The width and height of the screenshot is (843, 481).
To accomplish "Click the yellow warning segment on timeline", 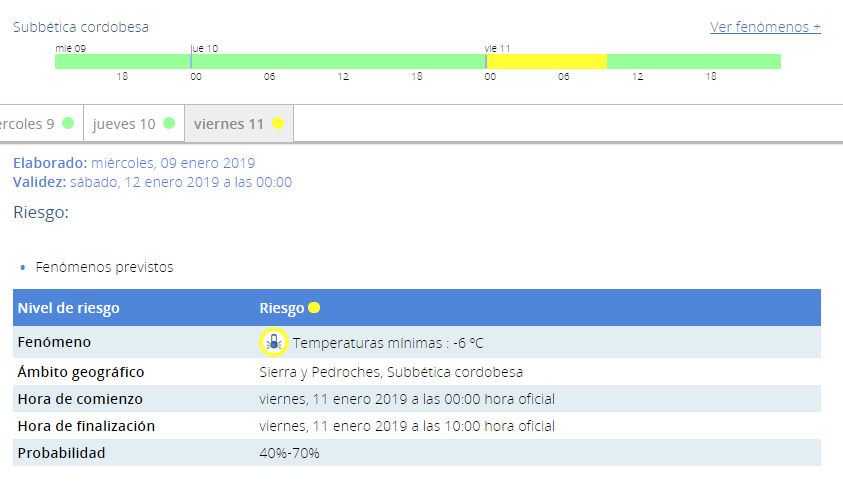I will pyautogui.click(x=547, y=61).
